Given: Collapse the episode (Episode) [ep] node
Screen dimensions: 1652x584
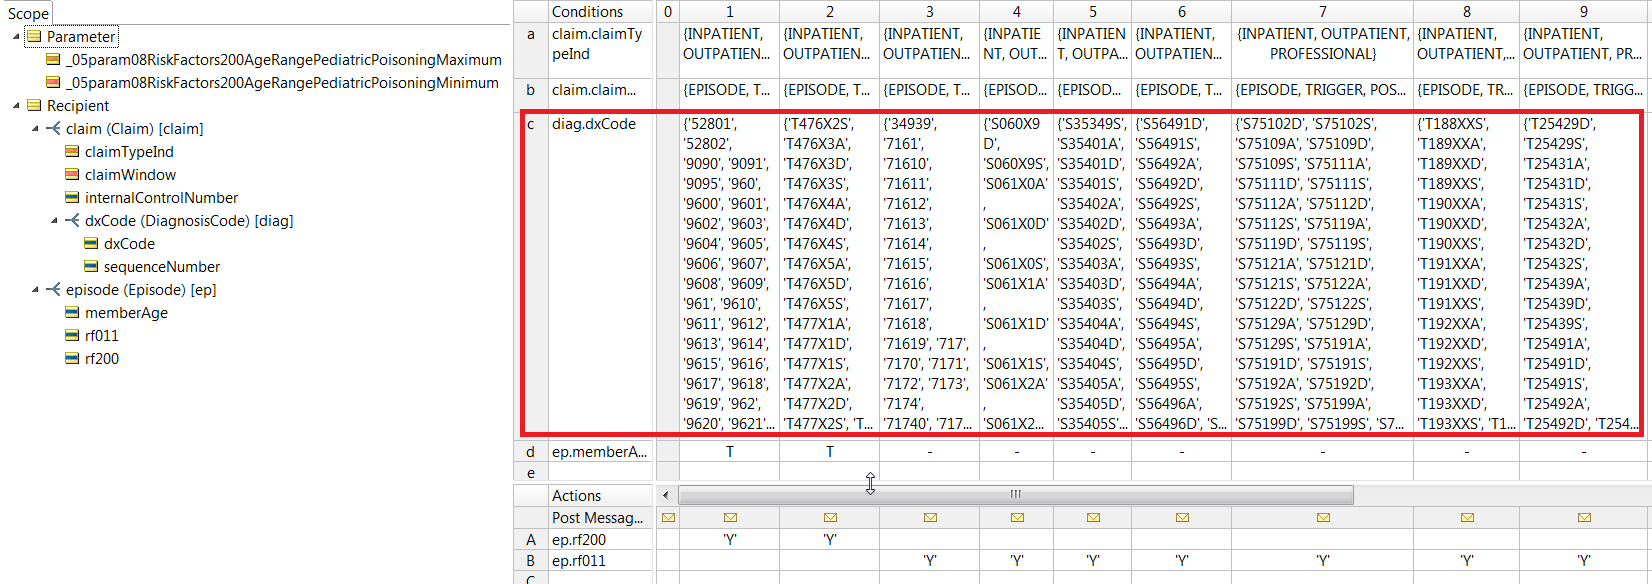Looking at the screenshot, I should (x=35, y=290).
